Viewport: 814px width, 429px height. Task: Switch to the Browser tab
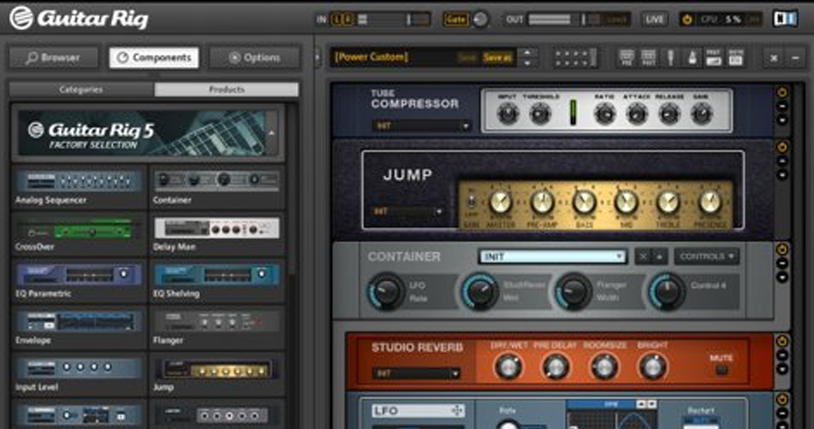[53, 57]
